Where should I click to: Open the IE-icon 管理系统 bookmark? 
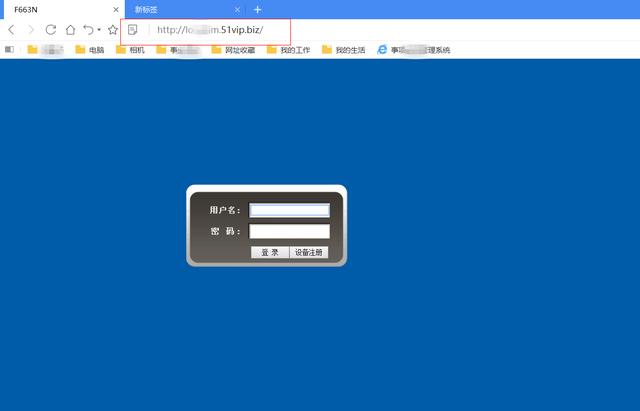coord(413,50)
